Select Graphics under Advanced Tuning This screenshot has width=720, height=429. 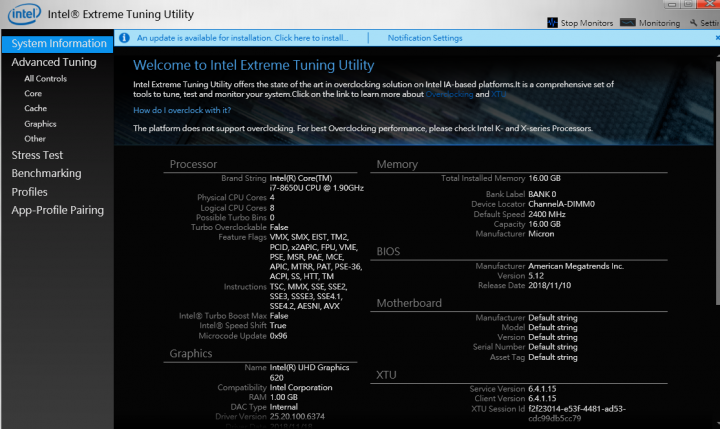point(40,124)
